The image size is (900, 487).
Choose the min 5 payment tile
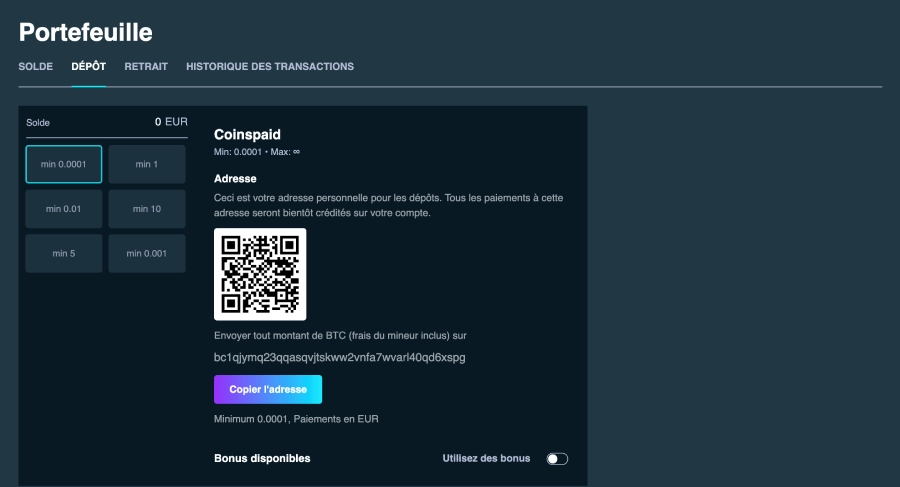64,254
